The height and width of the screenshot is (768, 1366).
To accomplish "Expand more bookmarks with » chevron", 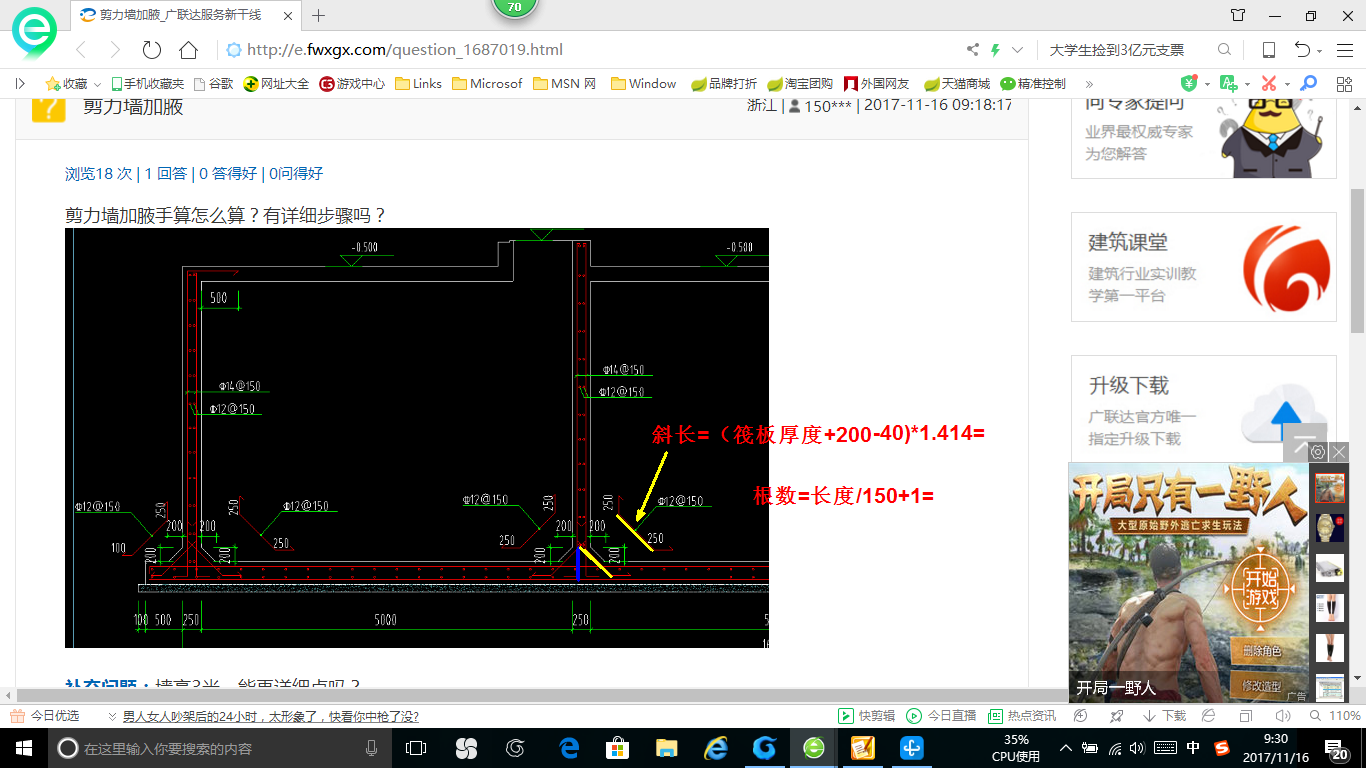I will click(x=1089, y=84).
